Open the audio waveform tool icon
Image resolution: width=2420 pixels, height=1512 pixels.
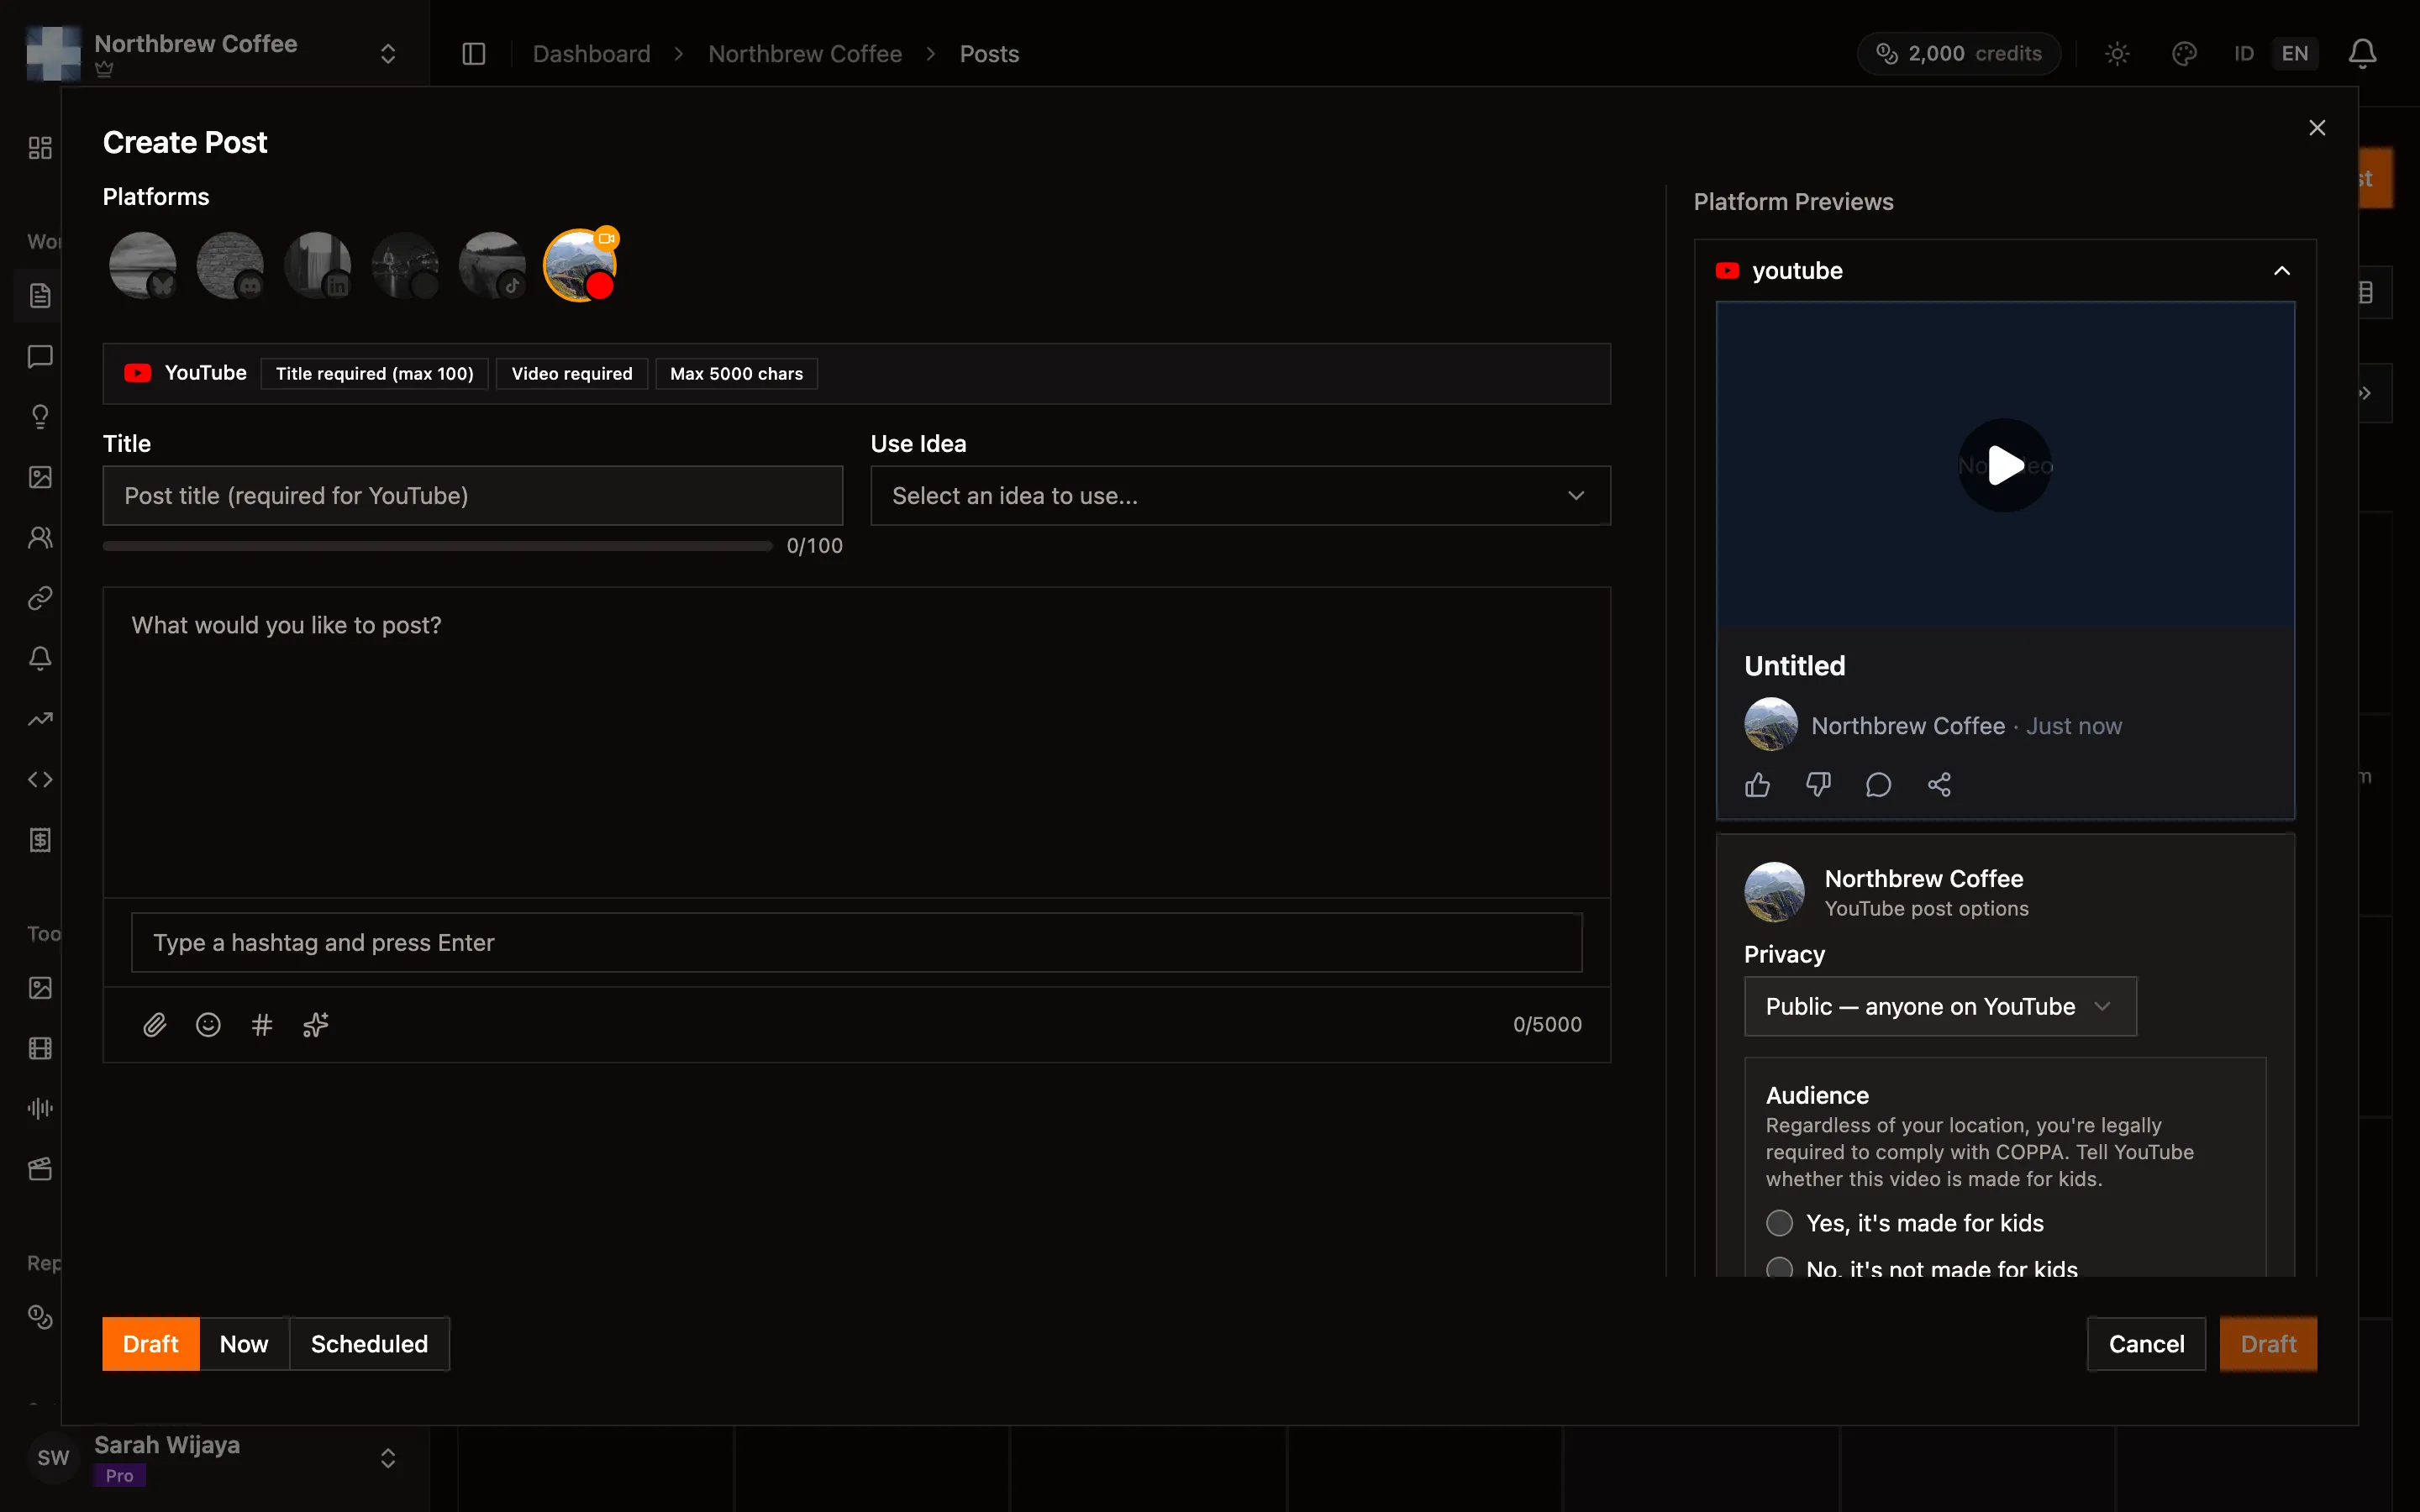40,1108
